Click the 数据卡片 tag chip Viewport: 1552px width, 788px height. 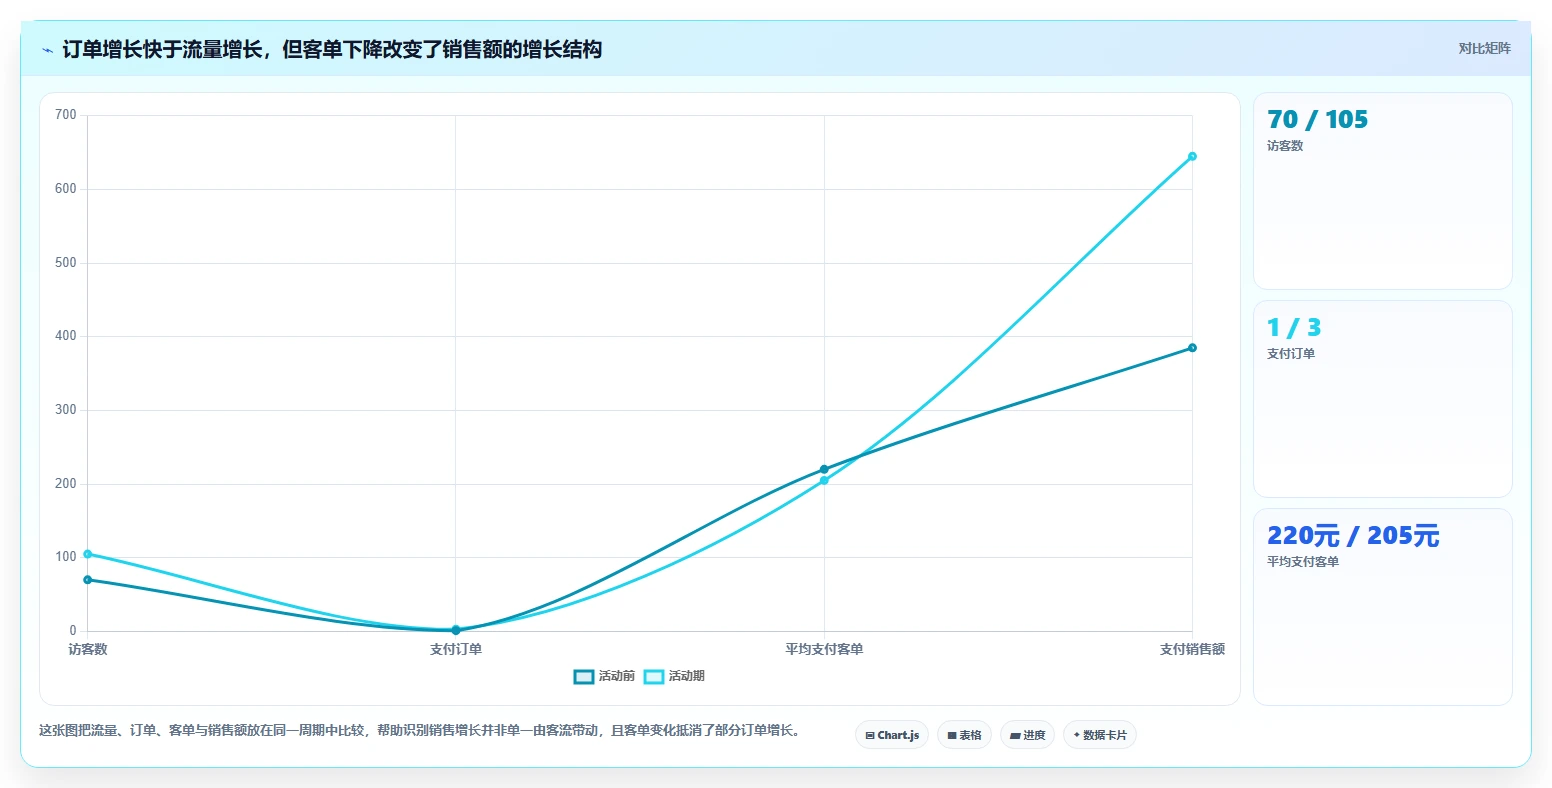(1099, 735)
